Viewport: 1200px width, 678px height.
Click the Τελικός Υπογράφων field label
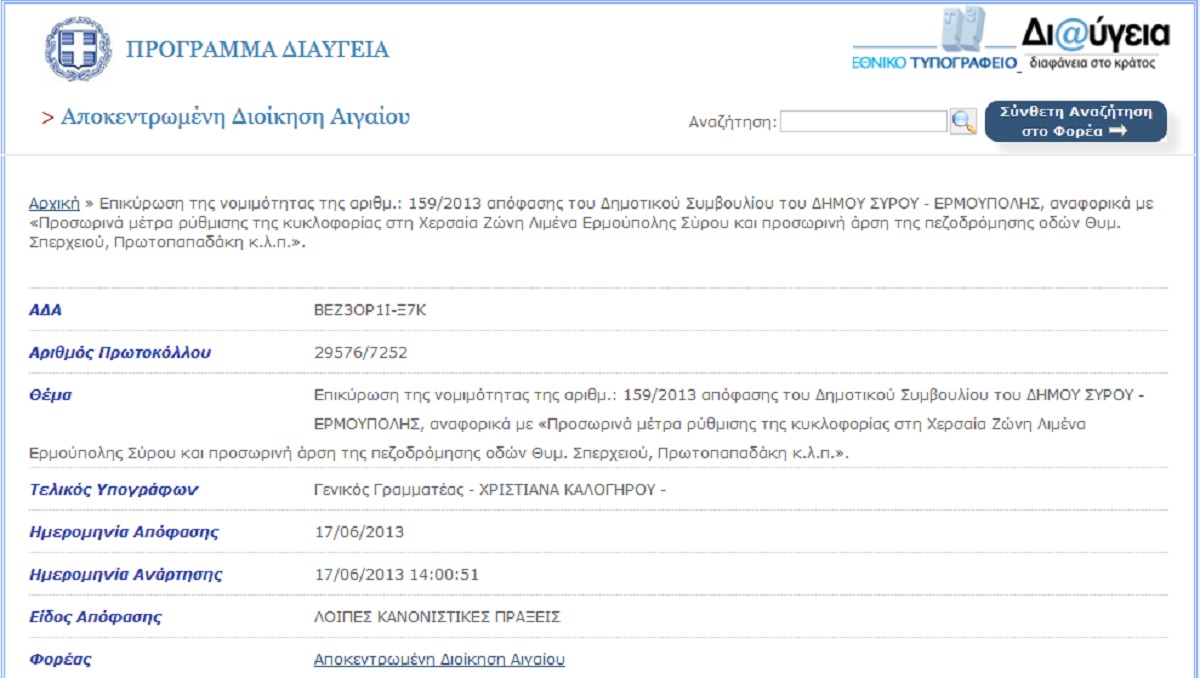pos(114,490)
